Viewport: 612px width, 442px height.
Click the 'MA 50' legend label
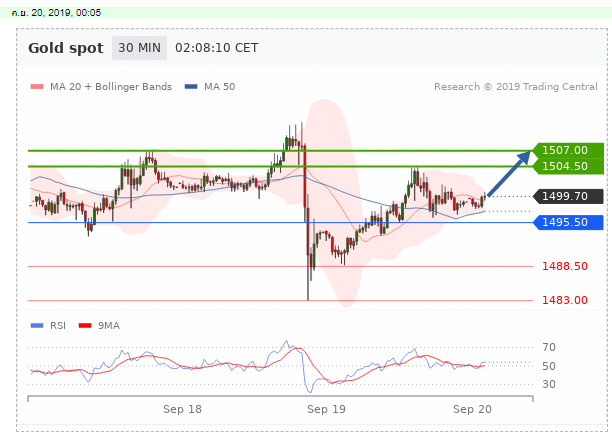point(219,87)
